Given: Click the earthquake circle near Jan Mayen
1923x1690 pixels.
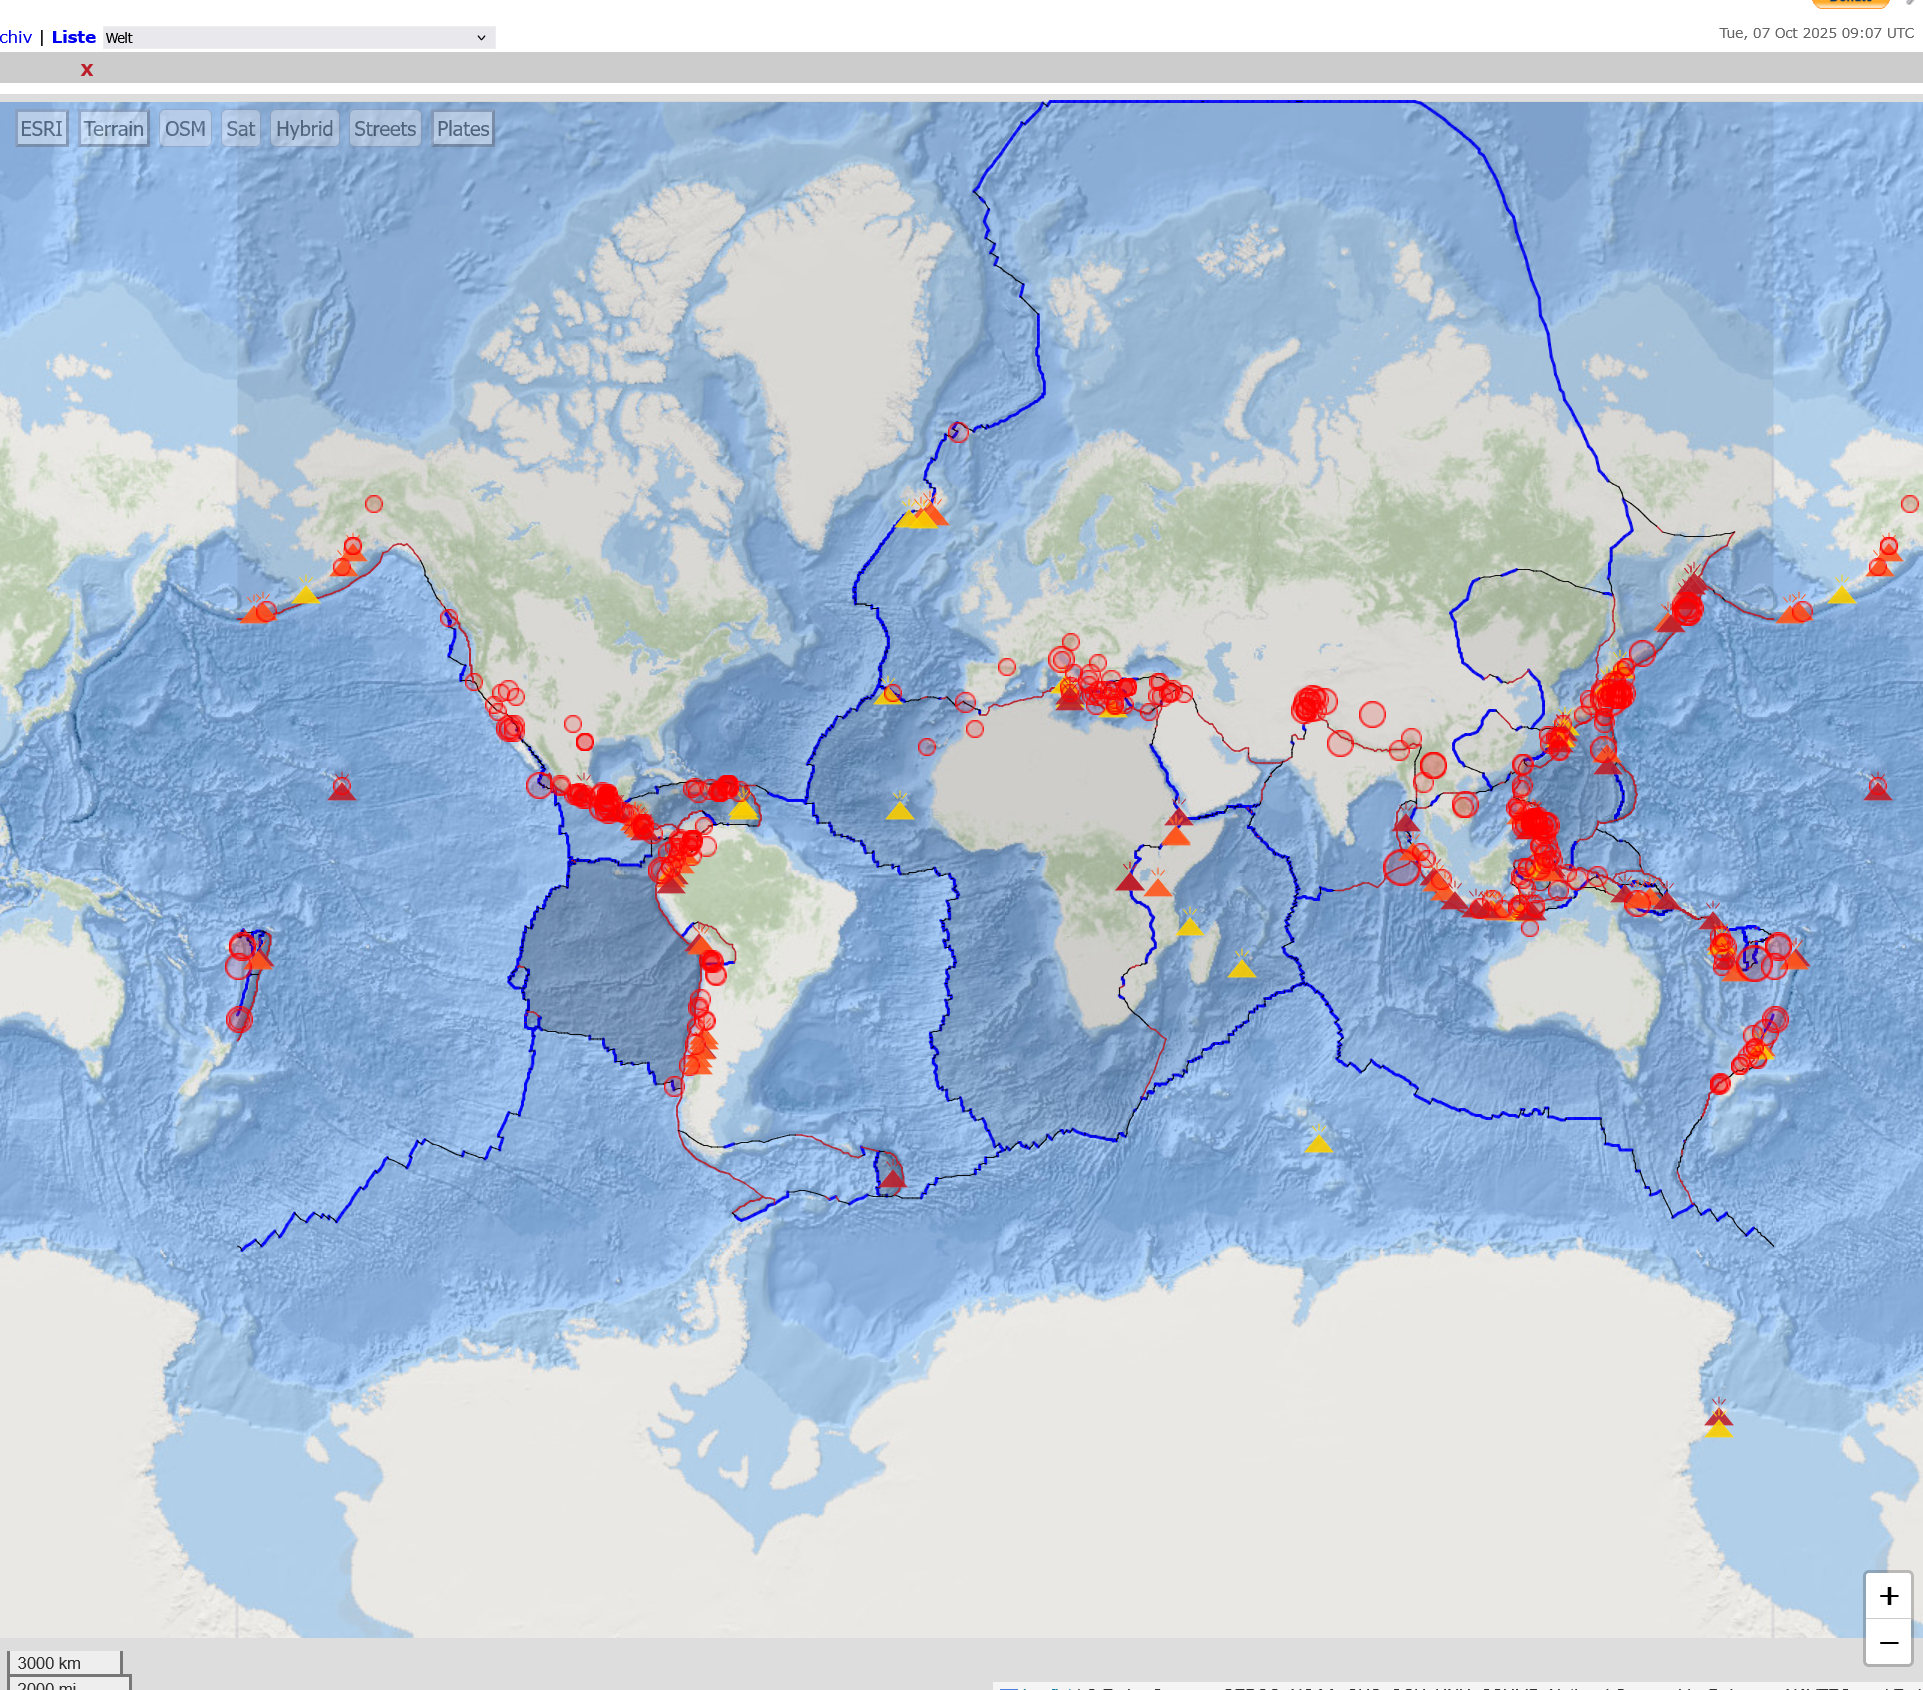Looking at the screenshot, I should 958,432.
